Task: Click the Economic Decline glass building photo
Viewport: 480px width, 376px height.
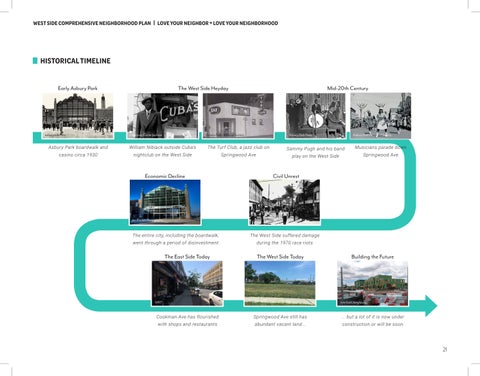Action: point(165,202)
